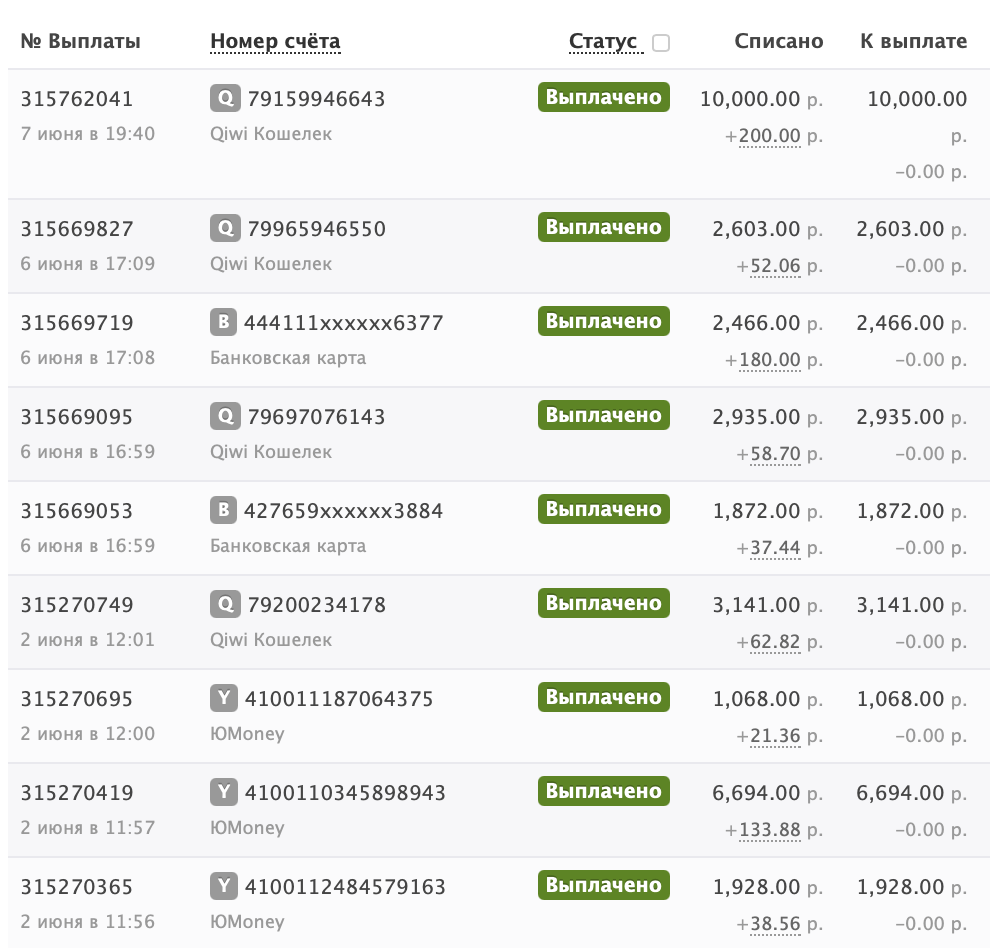Select payout number 315669095
Viewport: 990px width, 948px height.
click(x=77, y=417)
